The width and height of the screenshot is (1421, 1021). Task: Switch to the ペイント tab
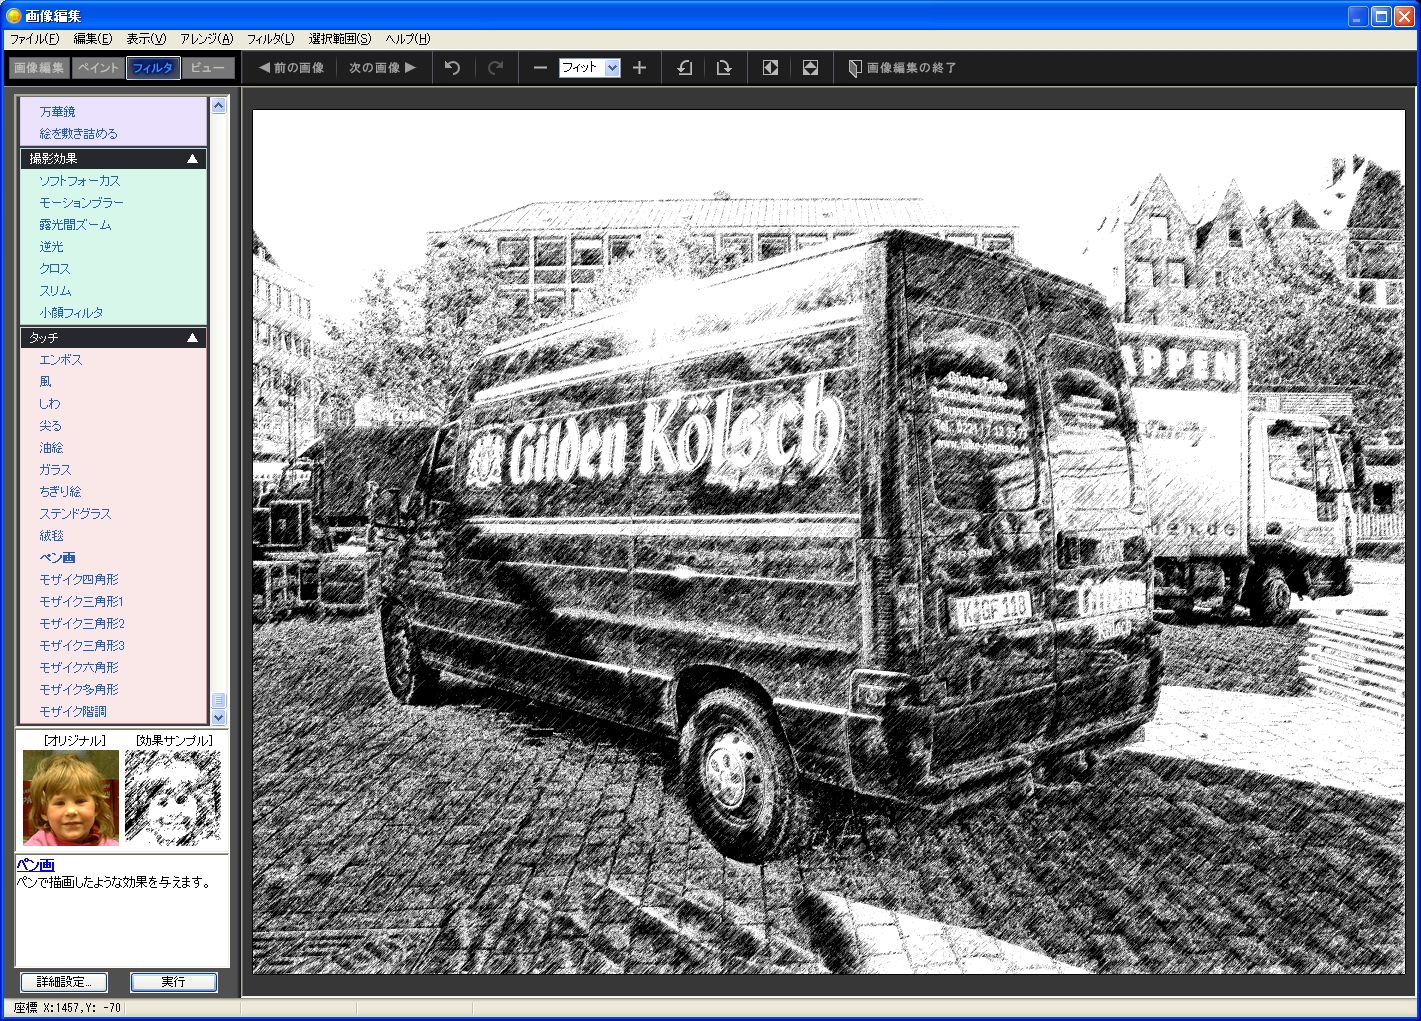click(98, 67)
